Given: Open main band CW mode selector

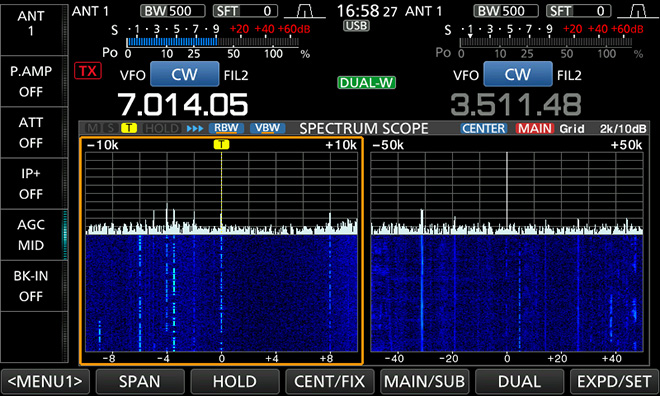Looking at the screenshot, I should (x=184, y=74).
